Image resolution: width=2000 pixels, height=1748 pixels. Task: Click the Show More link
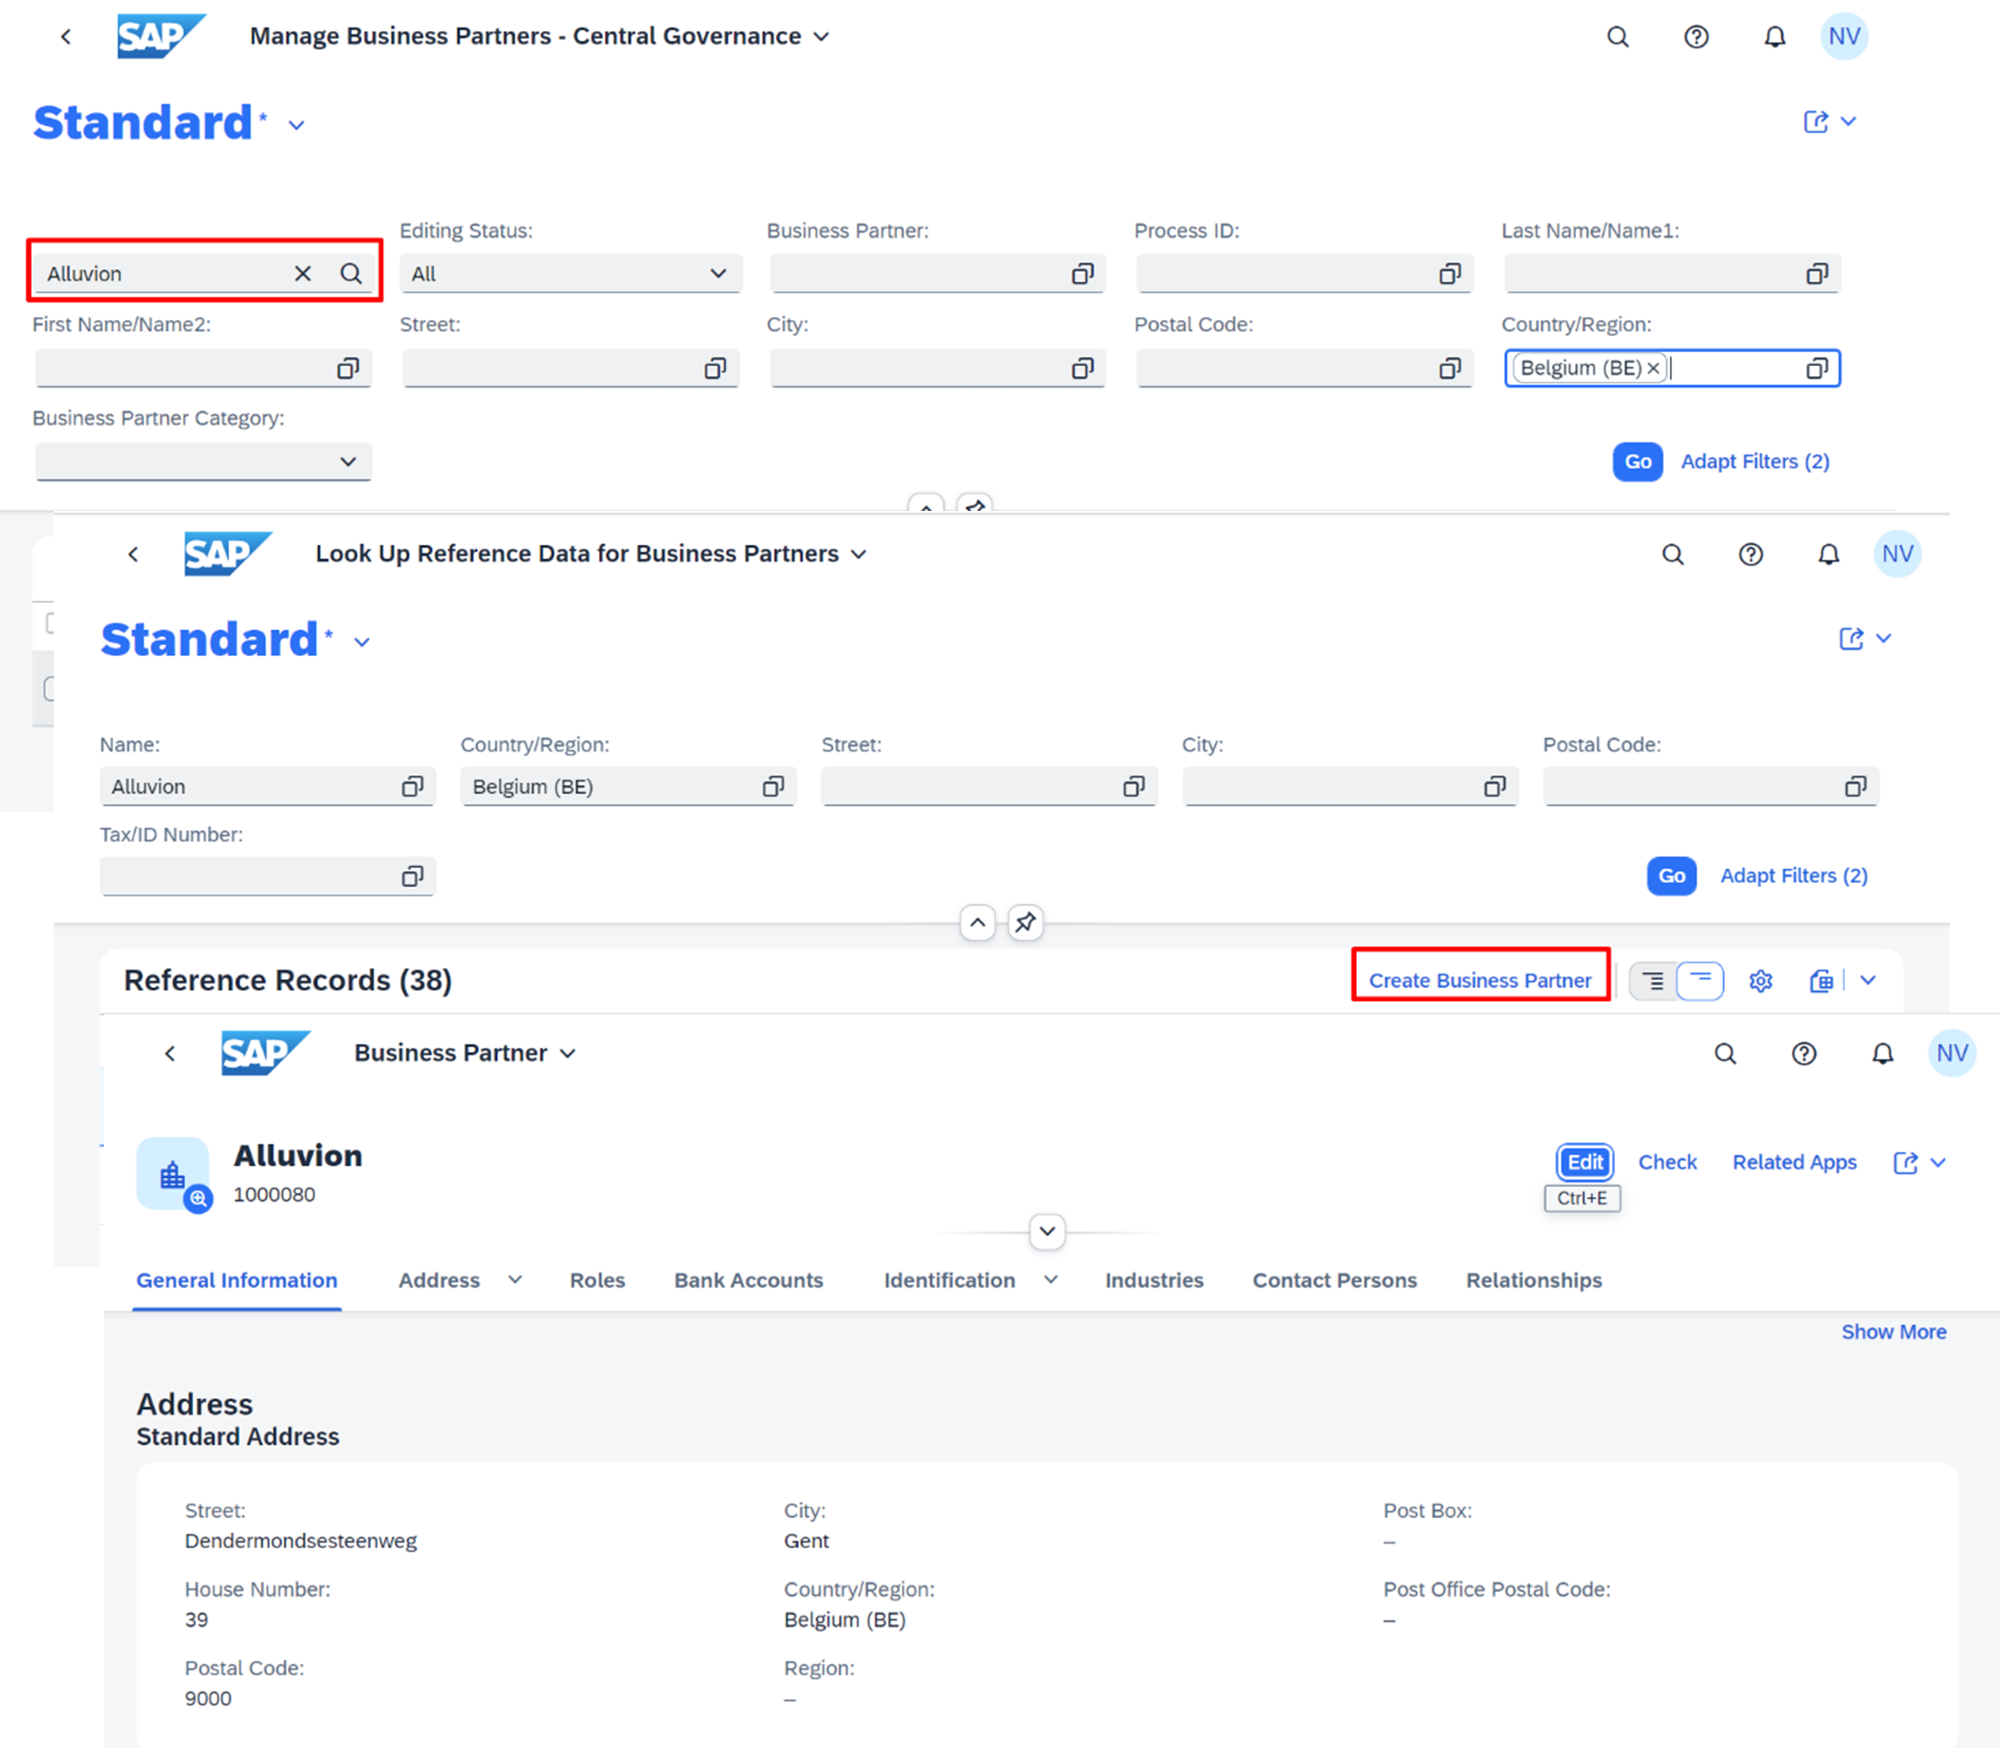click(1893, 1332)
